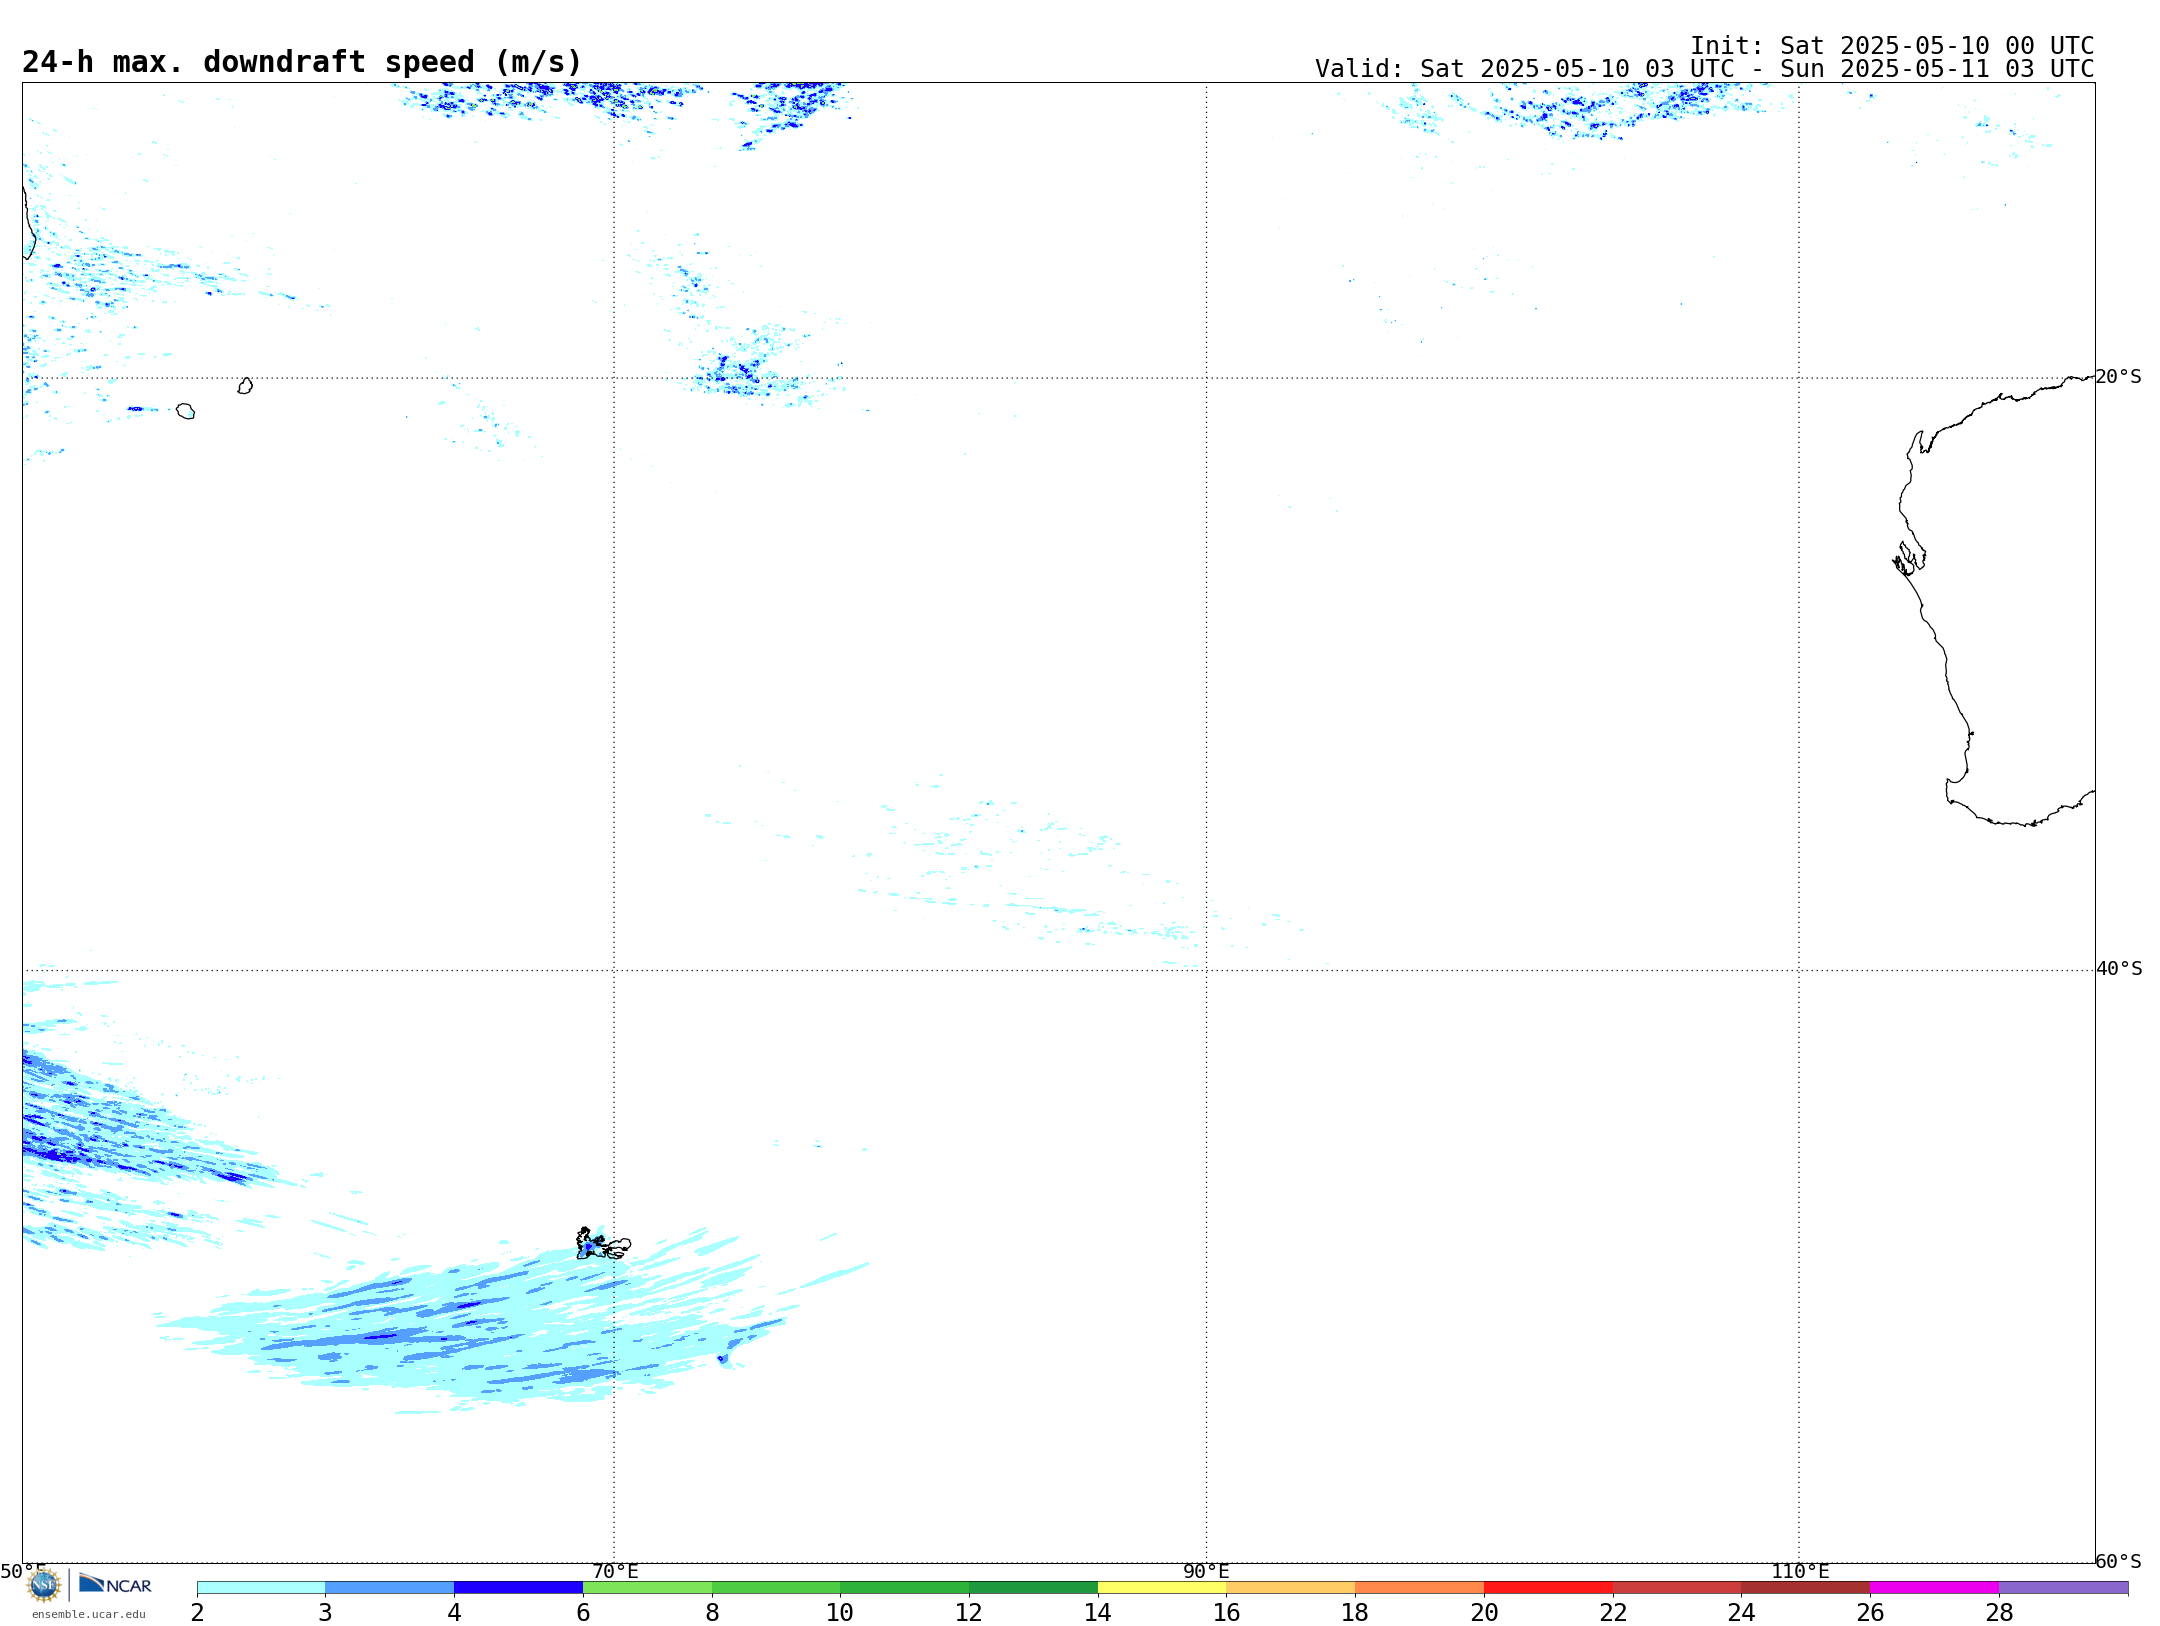
Task: Click the orange 18-20 m/s swatch
Action: pos(1420,1588)
